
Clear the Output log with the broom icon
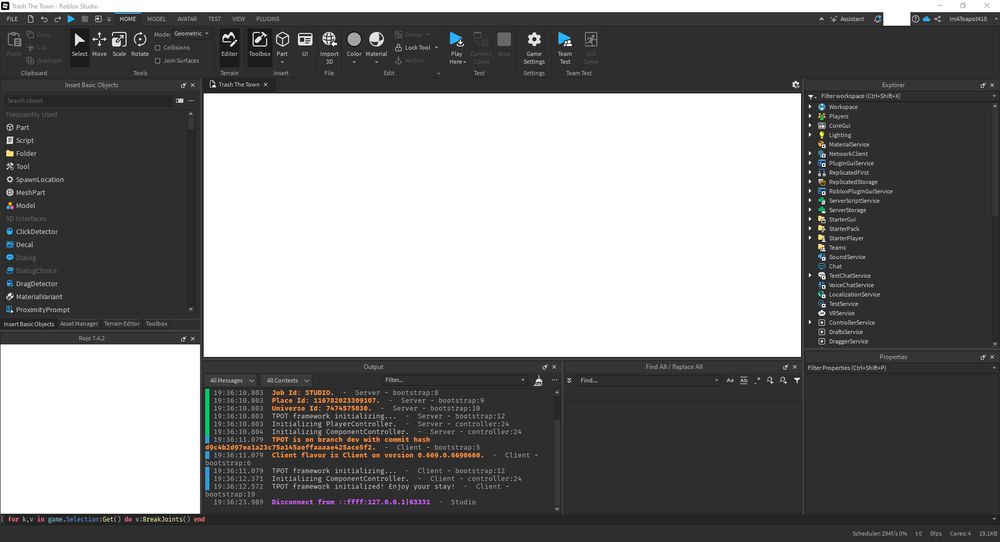pos(538,381)
